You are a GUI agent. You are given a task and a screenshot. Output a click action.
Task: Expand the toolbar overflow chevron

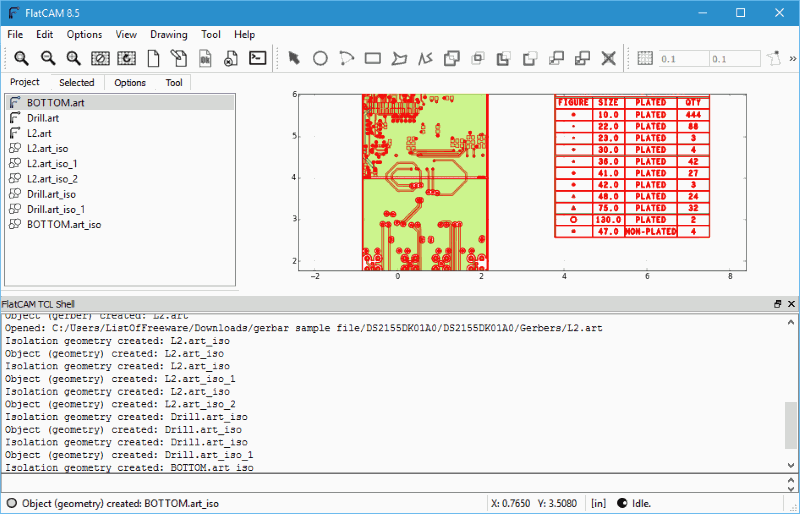(x=793, y=58)
